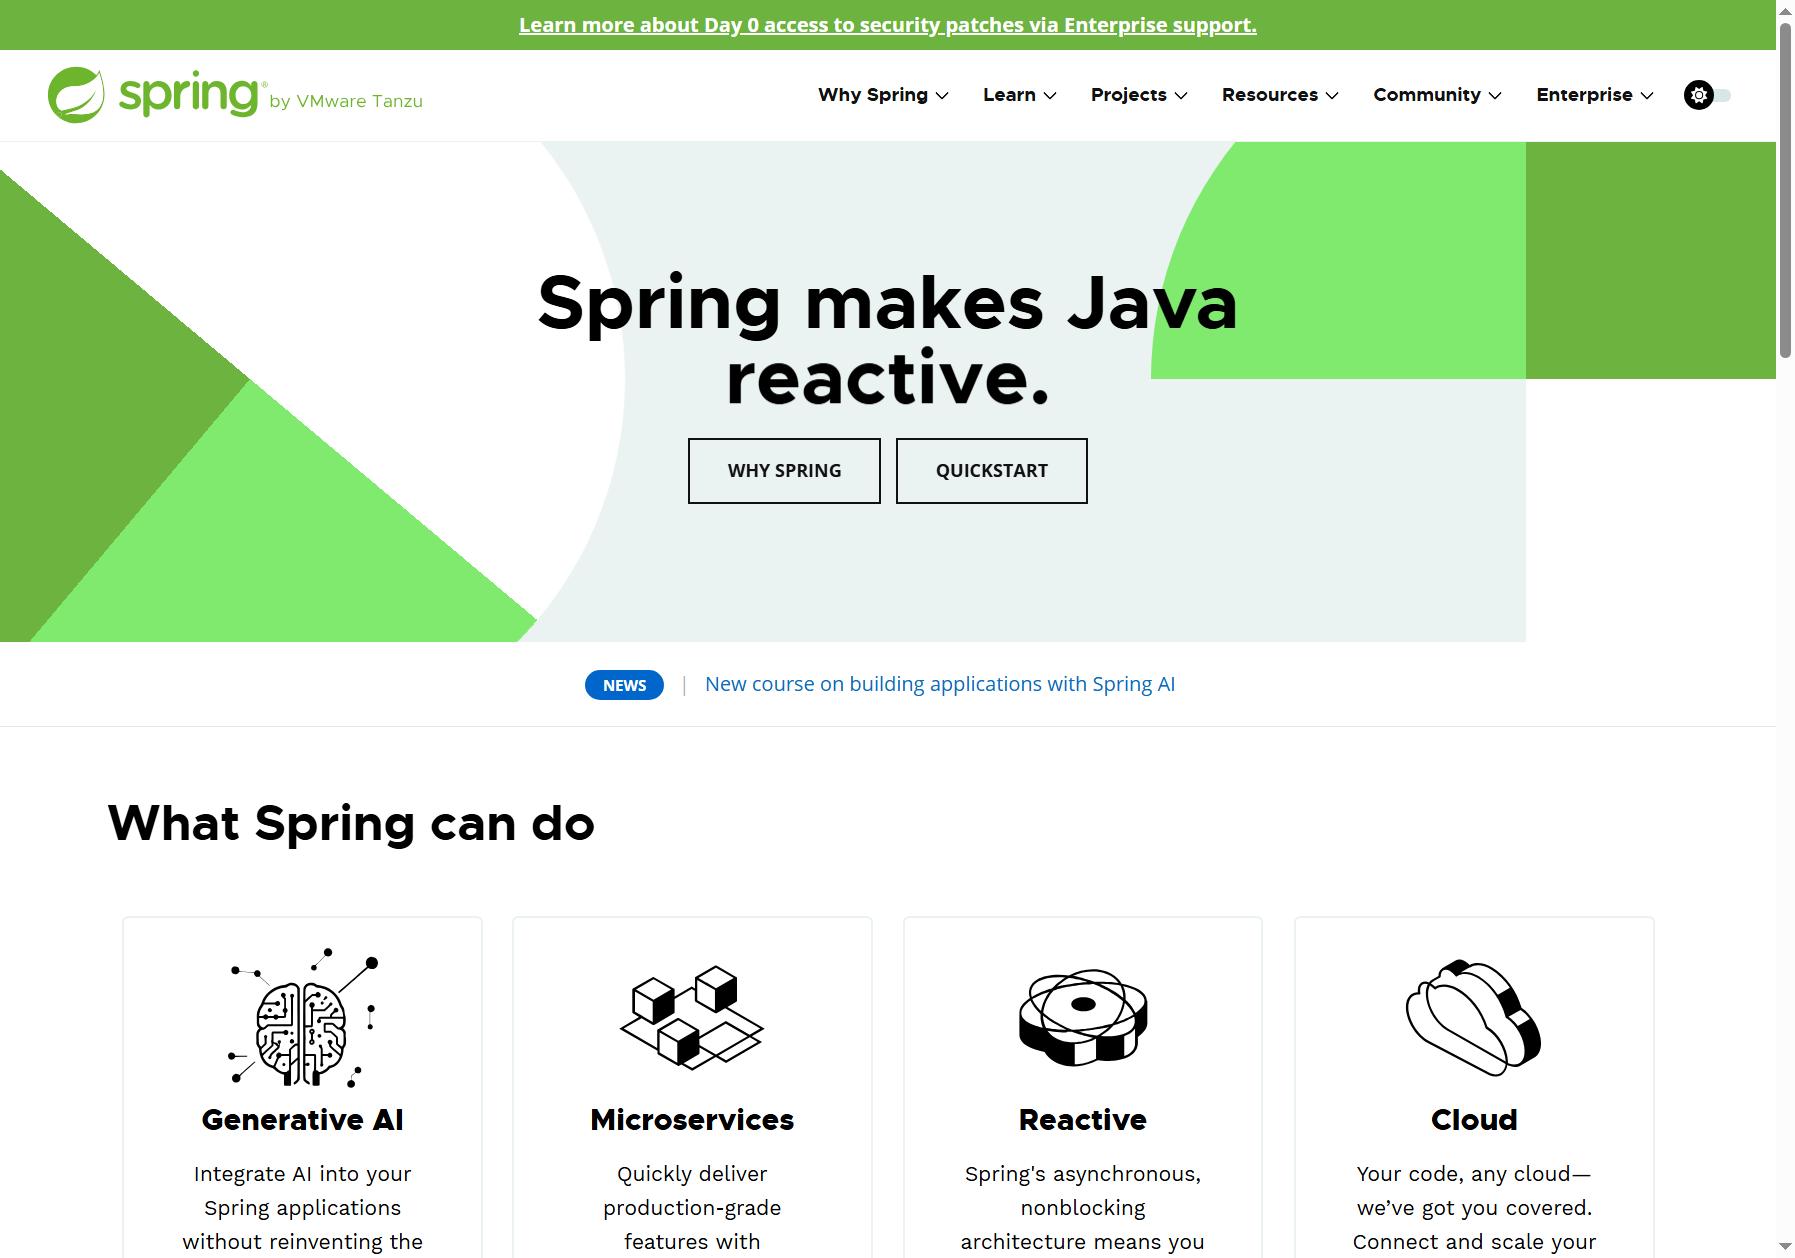This screenshot has height=1258, width=1795.
Task: Open the Day 0 security patches banner link
Action: click(x=888, y=25)
